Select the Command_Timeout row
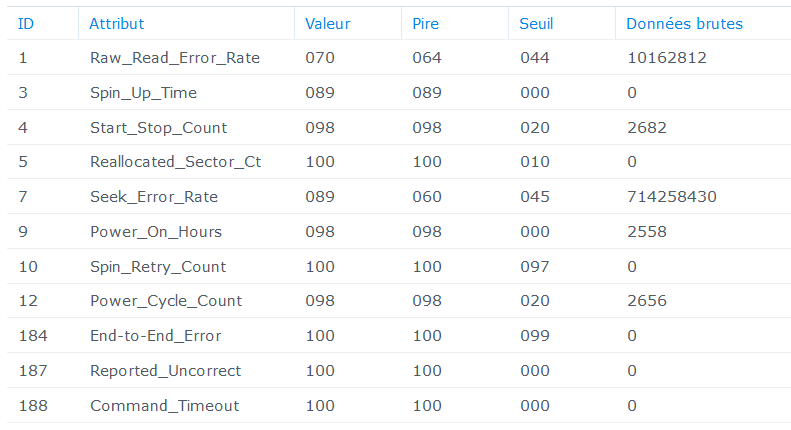The height and width of the screenshot is (430, 791). (399, 405)
